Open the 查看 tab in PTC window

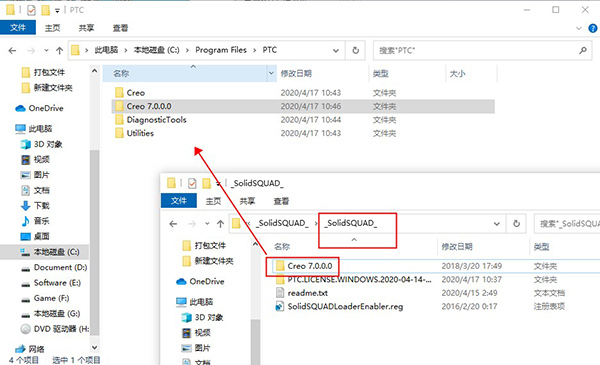120,28
